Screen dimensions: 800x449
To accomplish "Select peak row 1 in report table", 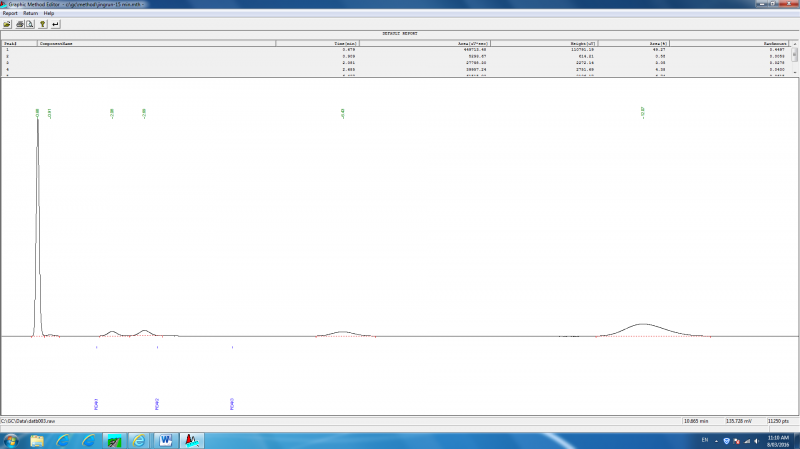I will tap(395, 49).
